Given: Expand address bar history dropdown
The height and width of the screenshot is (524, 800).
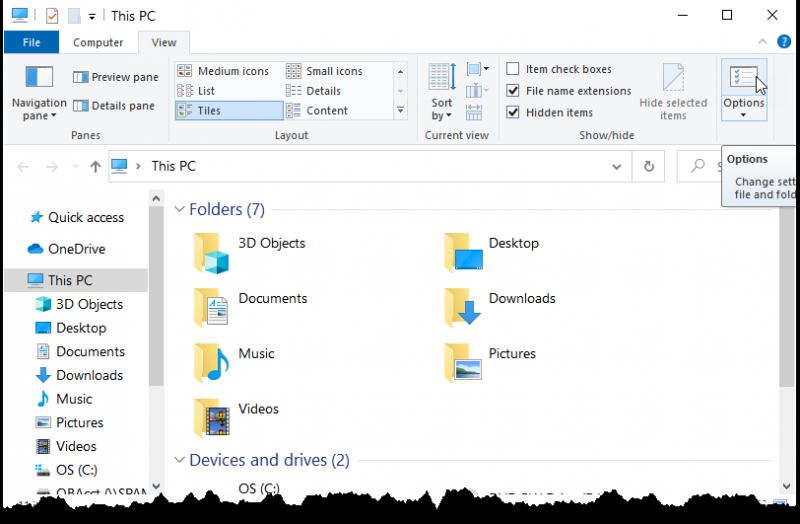Looking at the screenshot, I should pos(616,166).
